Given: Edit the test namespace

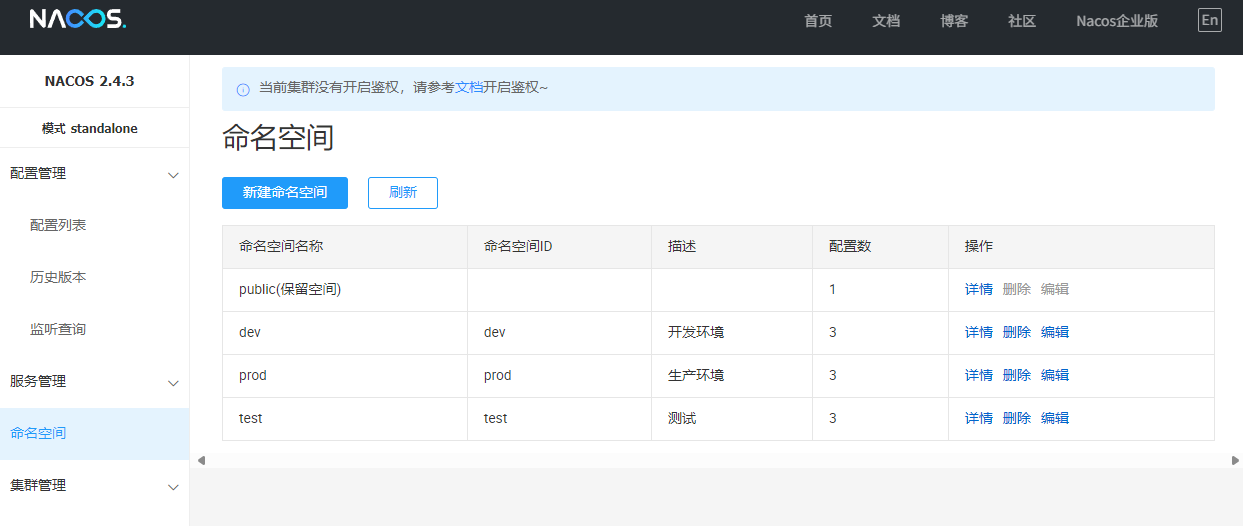Looking at the screenshot, I should pyautogui.click(x=1054, y=418).
